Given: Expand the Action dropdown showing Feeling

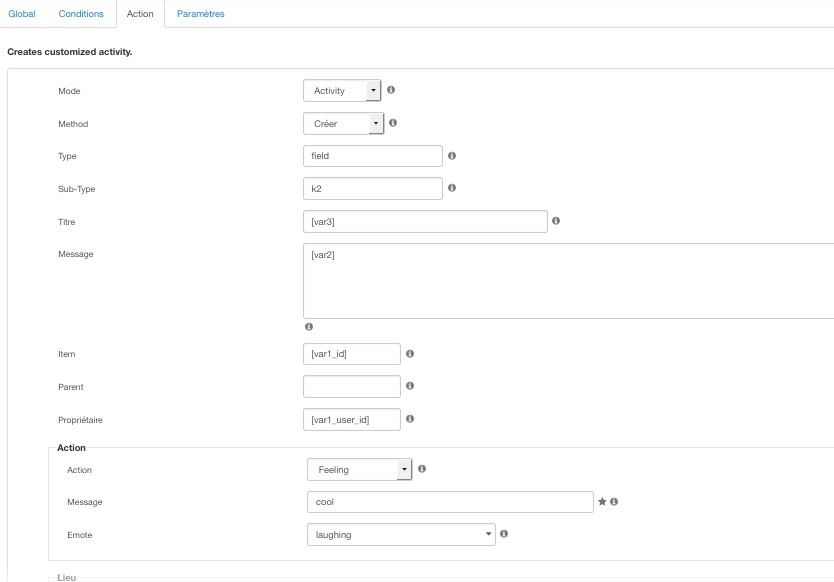Looking at the screenshot, I should pos(360,470).
